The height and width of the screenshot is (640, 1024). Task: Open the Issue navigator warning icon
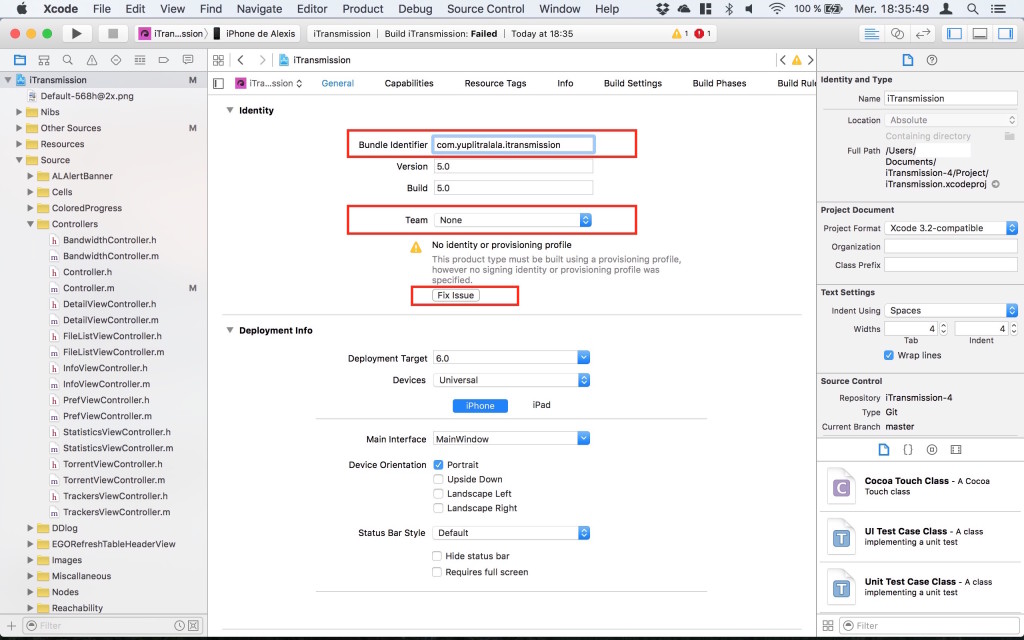click(x=92, y=60)
